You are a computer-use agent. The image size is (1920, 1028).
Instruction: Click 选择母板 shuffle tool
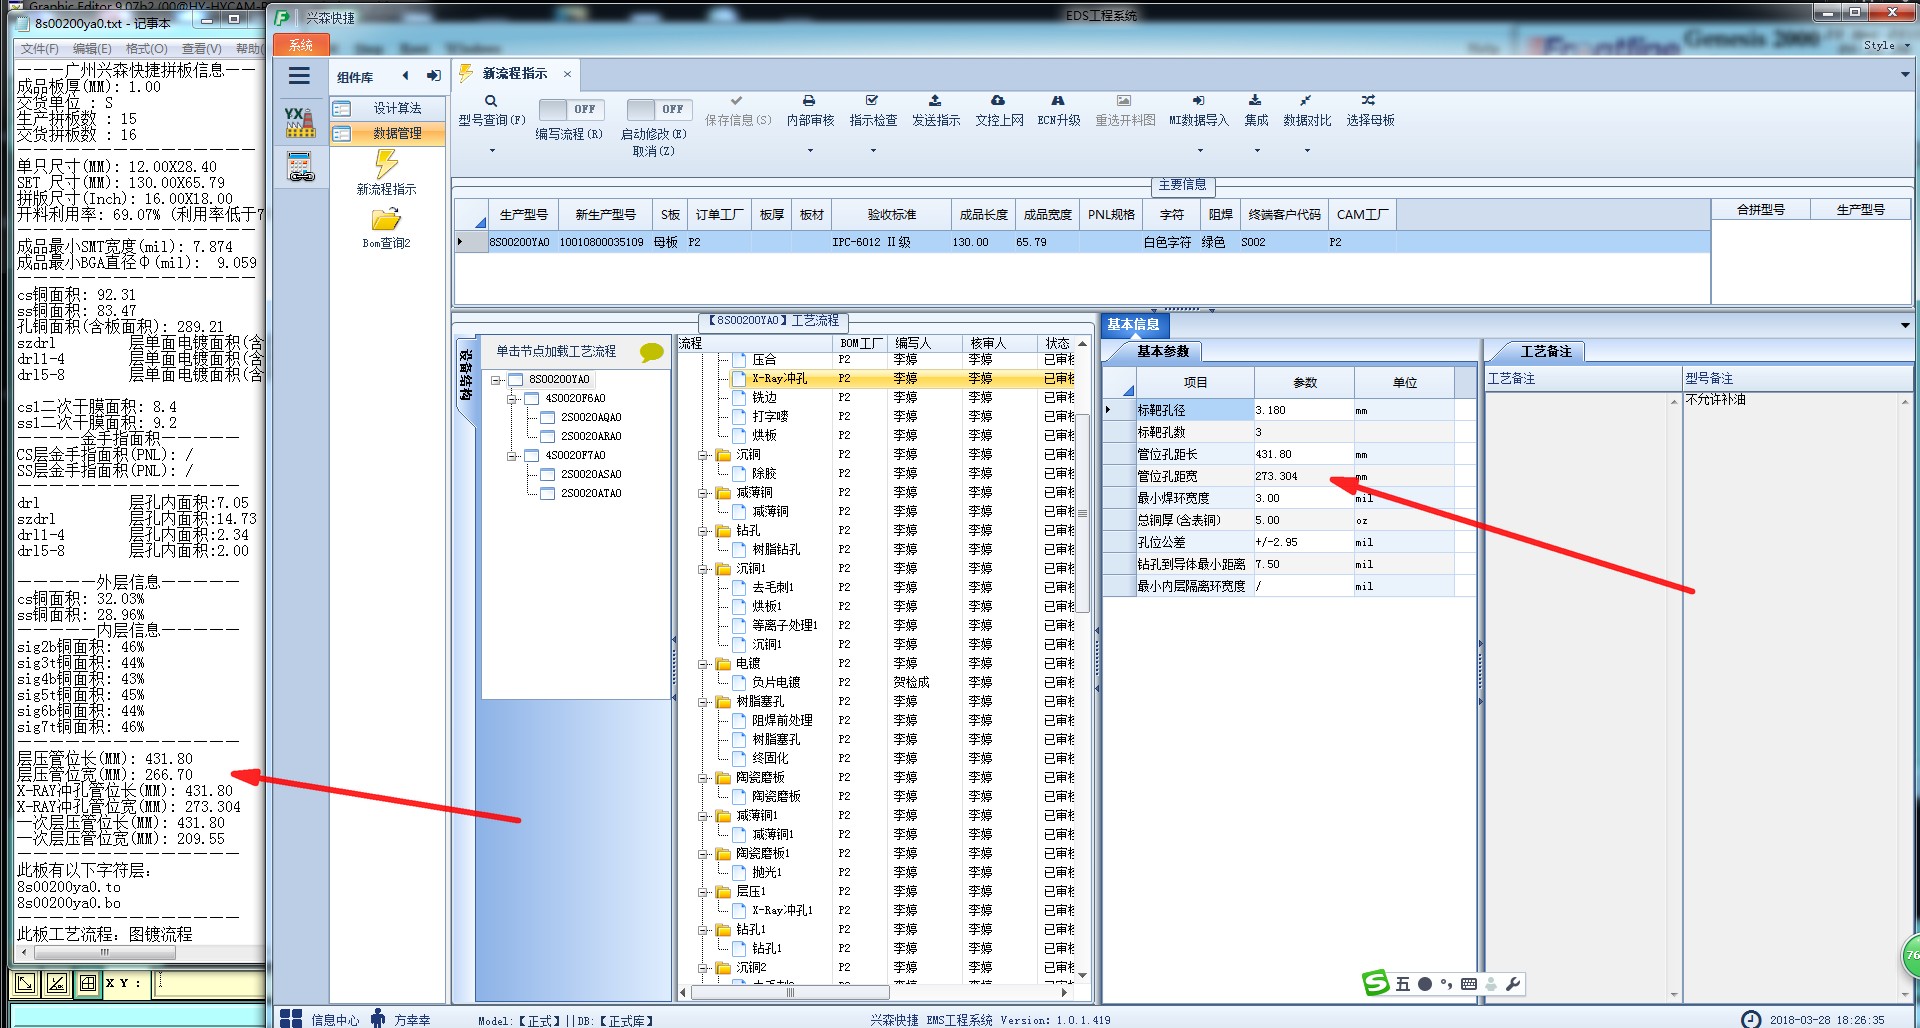point(1370,111)
